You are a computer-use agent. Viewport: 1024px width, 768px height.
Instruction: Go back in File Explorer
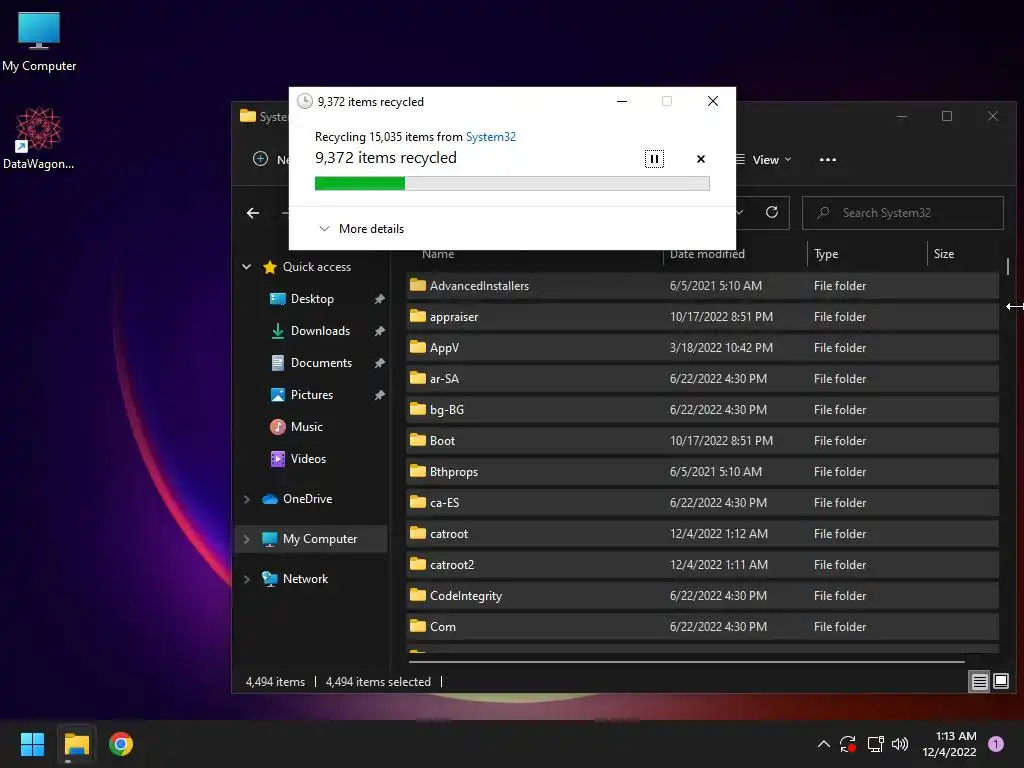253,213
